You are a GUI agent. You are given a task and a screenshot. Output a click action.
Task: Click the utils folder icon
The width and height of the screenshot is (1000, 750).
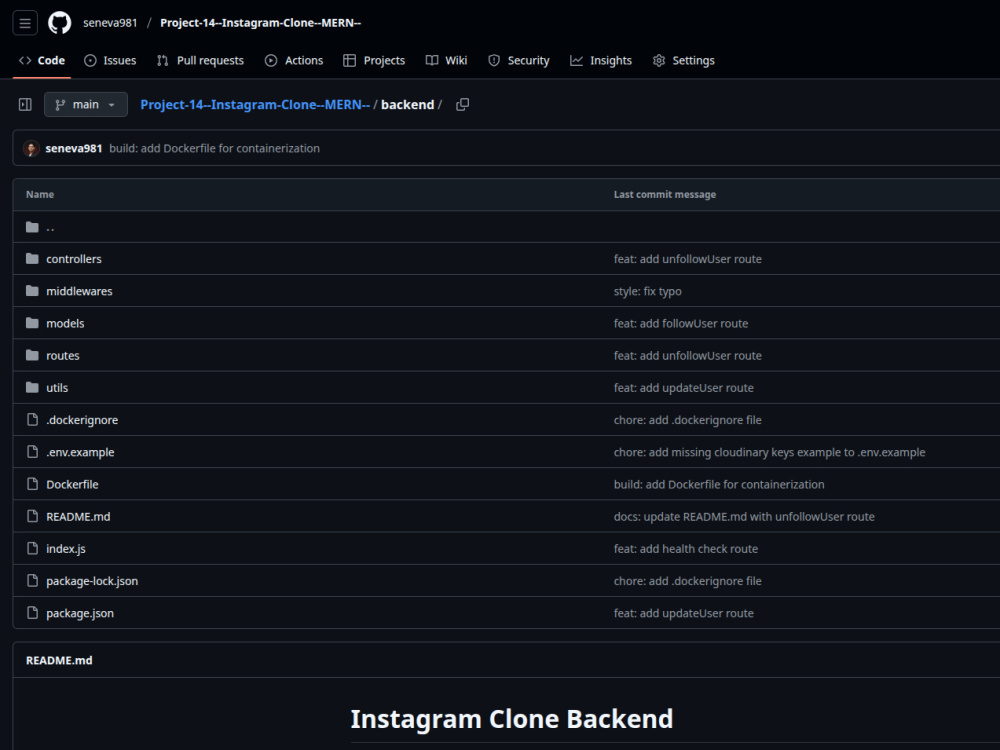pos(33,388)
